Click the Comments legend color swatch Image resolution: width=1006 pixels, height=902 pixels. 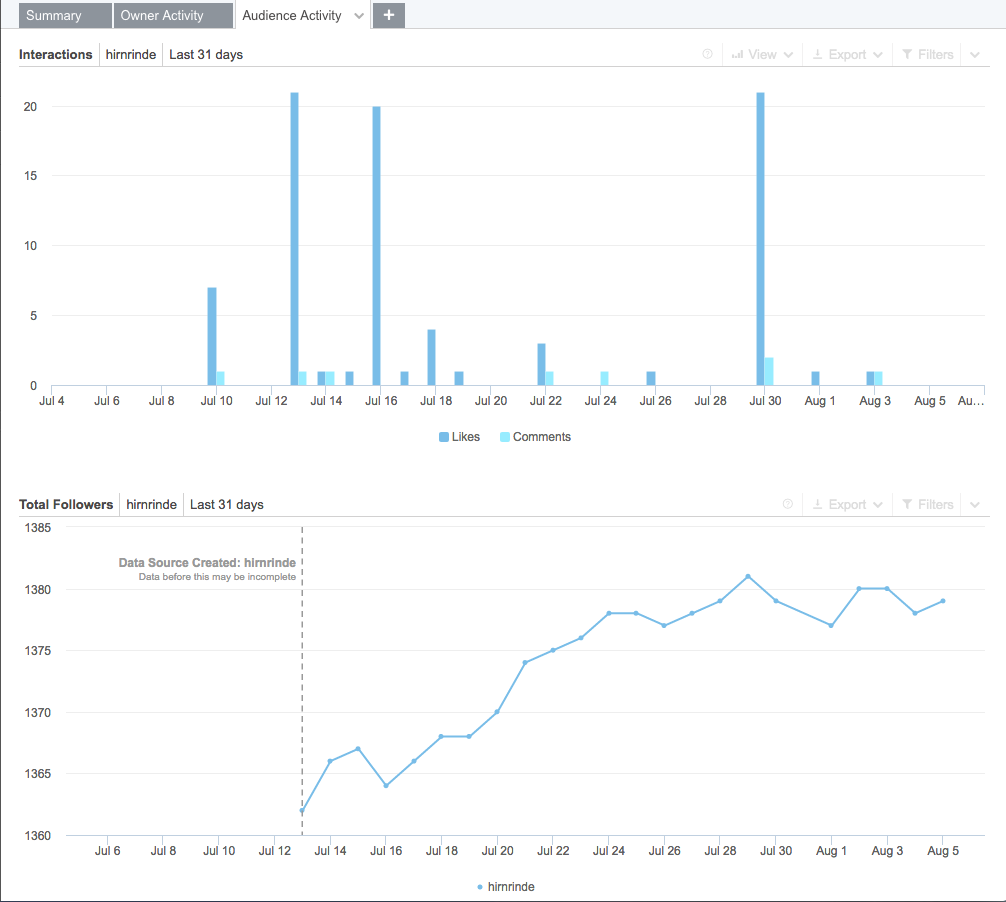[x=504, y=437]
